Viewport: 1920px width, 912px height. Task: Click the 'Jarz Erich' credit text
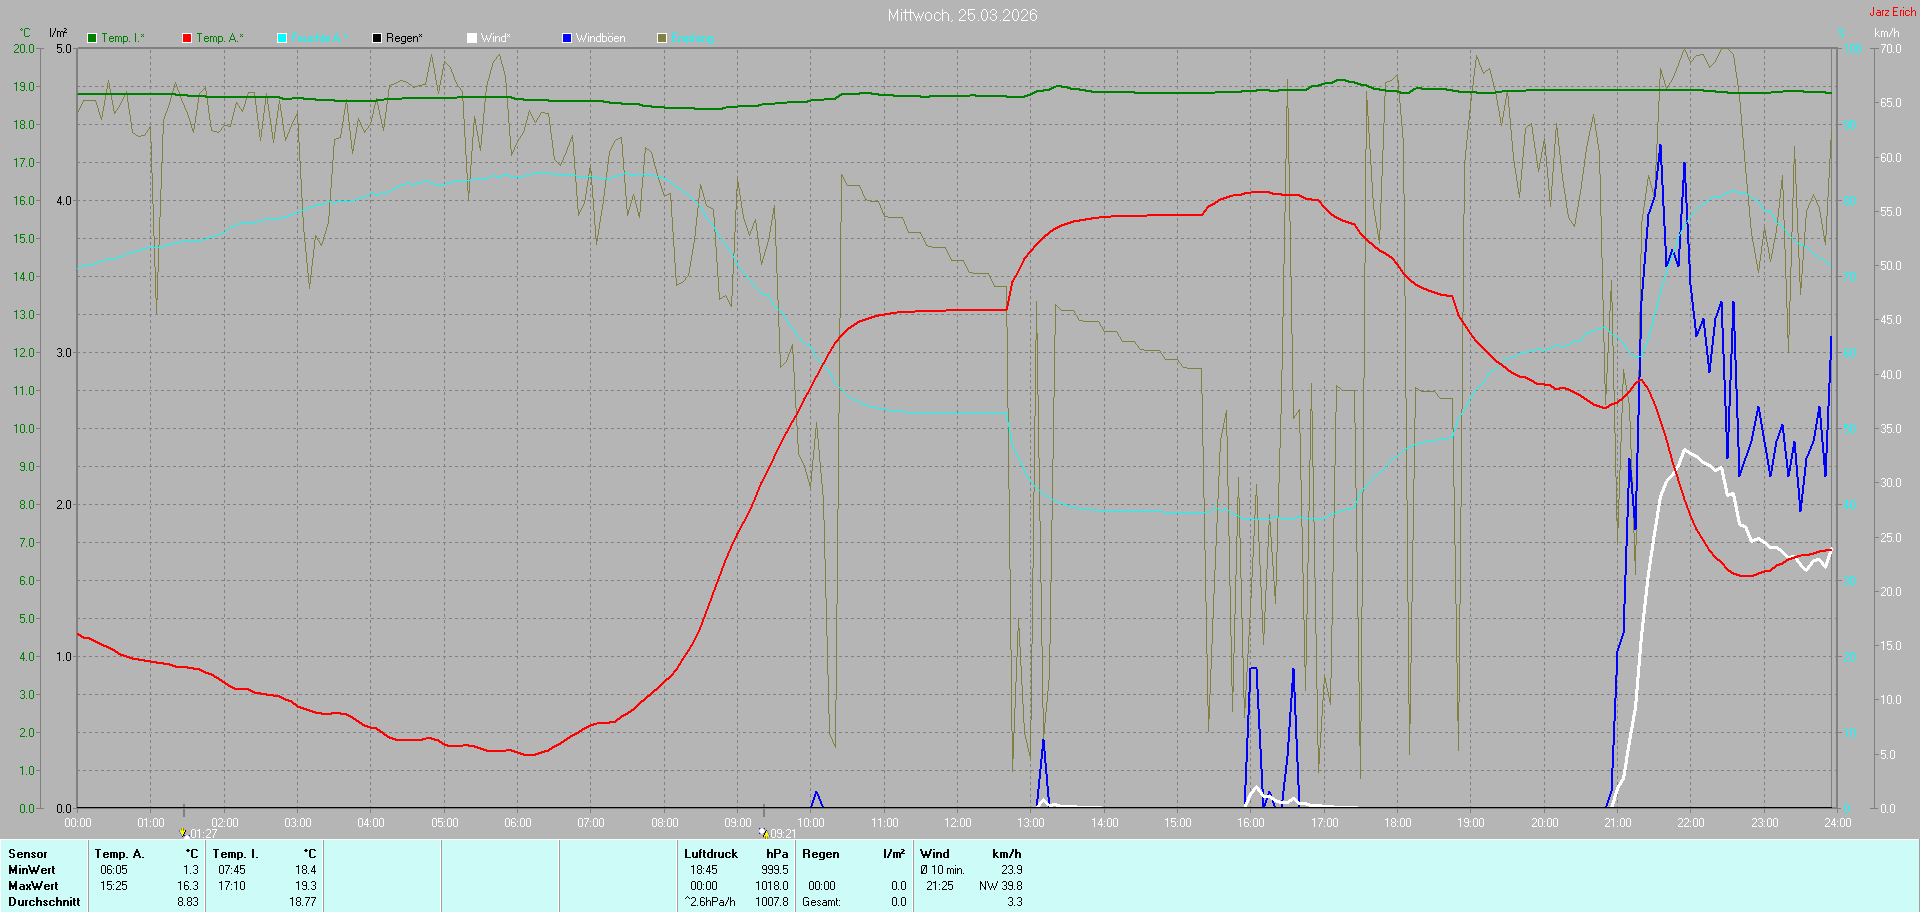pos(1893,12)
